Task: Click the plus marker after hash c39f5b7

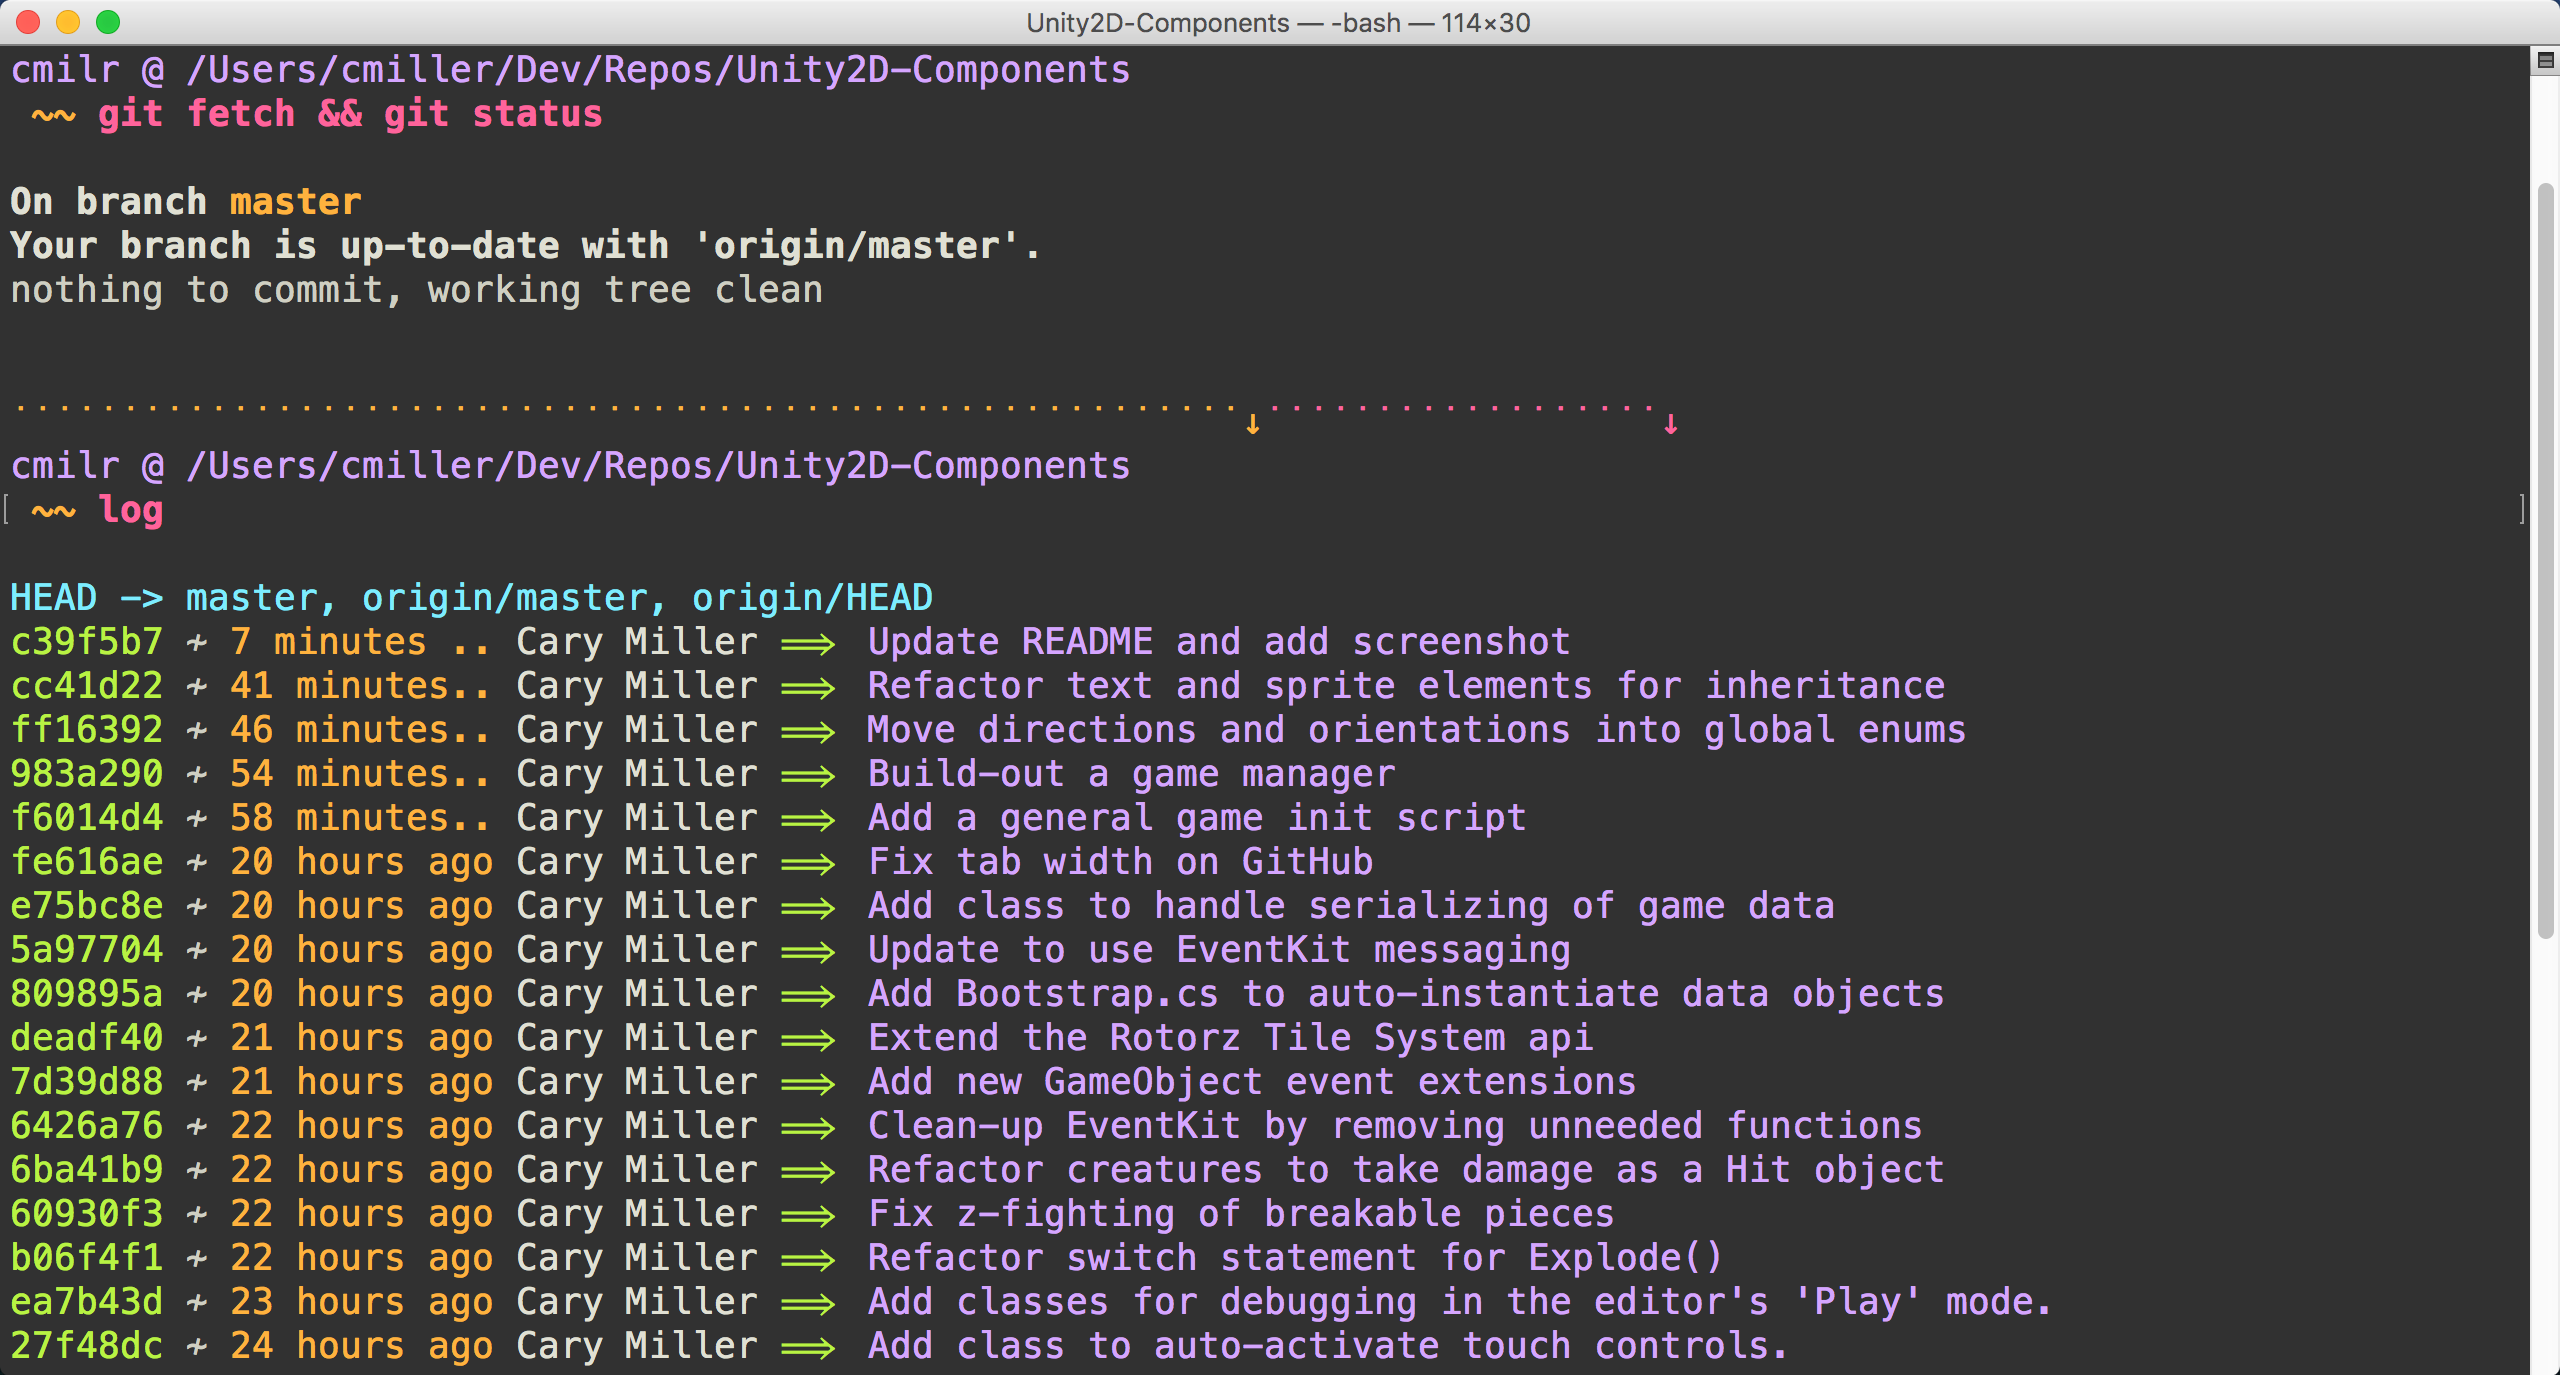Action: [x=197, y=643]
